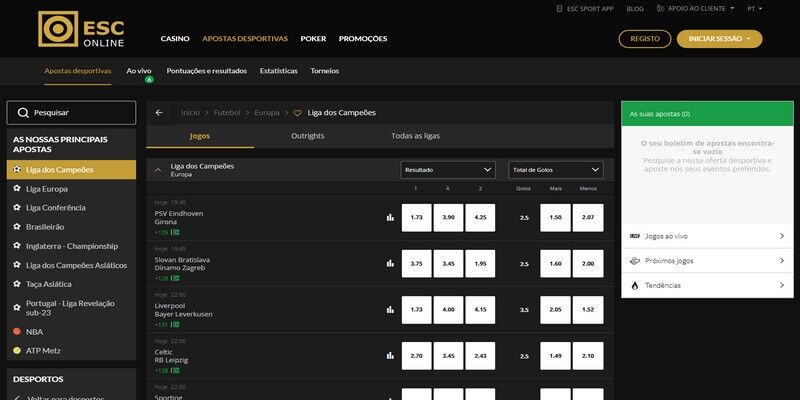This screenshot has height=400, width=800.
Task: Select Liverpool draw odds 4.00
Action: [448, 310]
